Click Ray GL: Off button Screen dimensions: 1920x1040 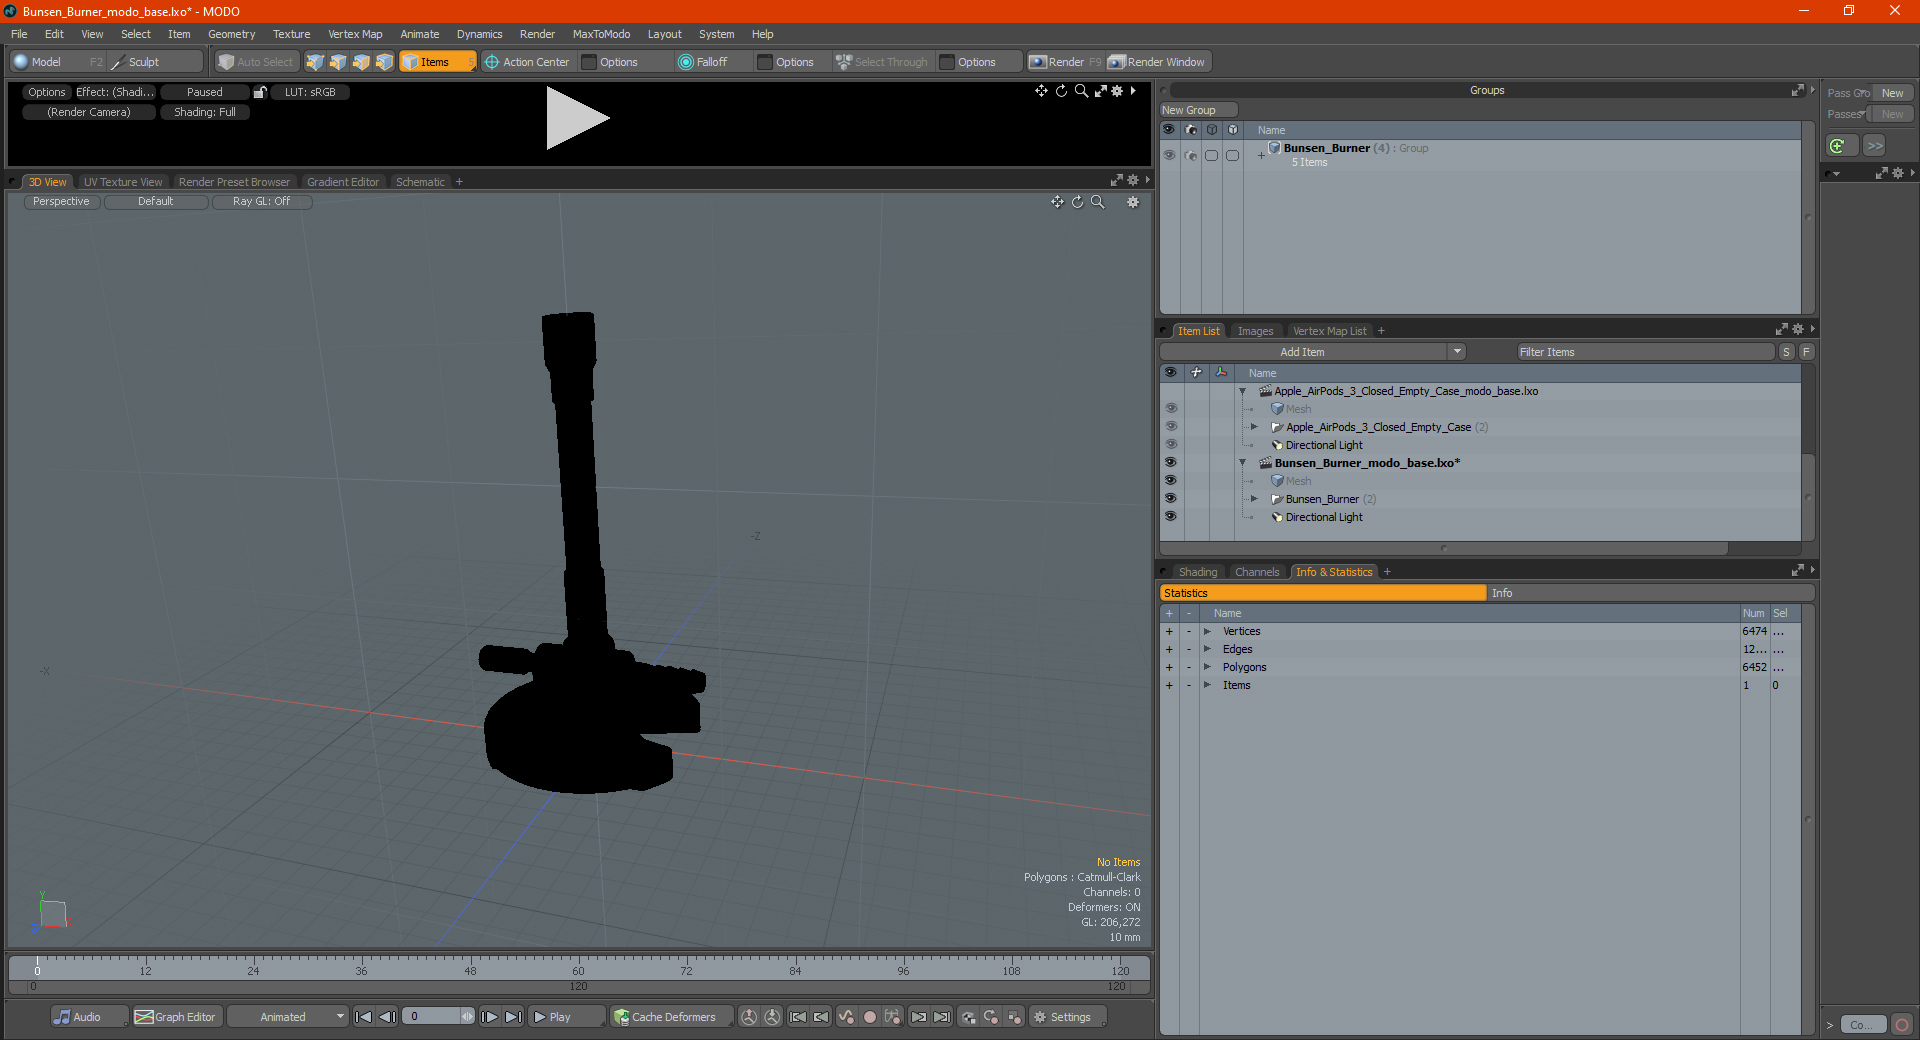click(x=262, y=202)
